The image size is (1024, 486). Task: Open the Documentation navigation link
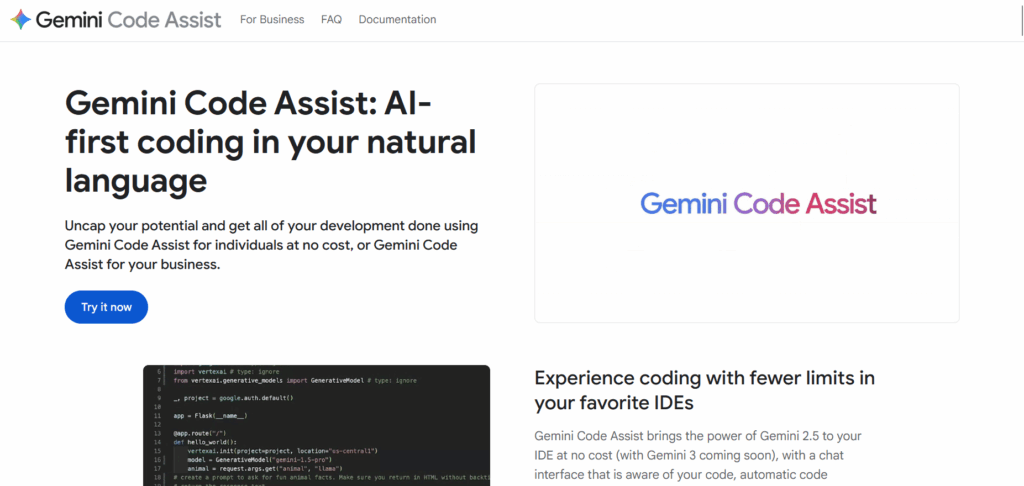point(397,20)
